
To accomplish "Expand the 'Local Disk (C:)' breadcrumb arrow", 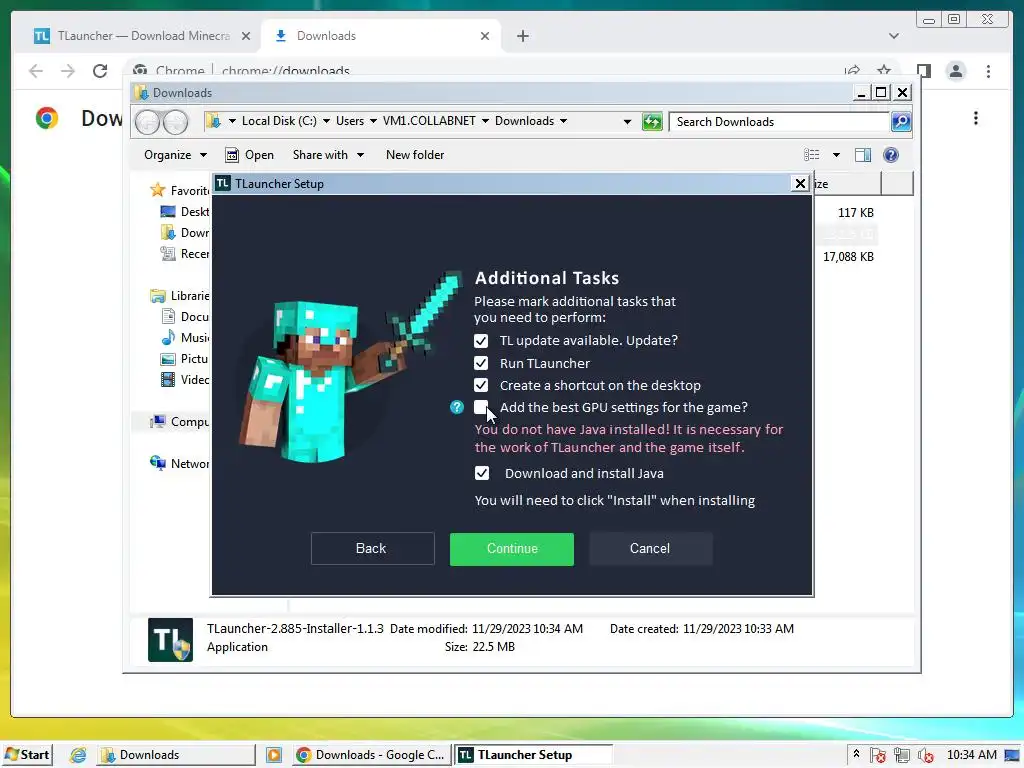I will (327, 121).
